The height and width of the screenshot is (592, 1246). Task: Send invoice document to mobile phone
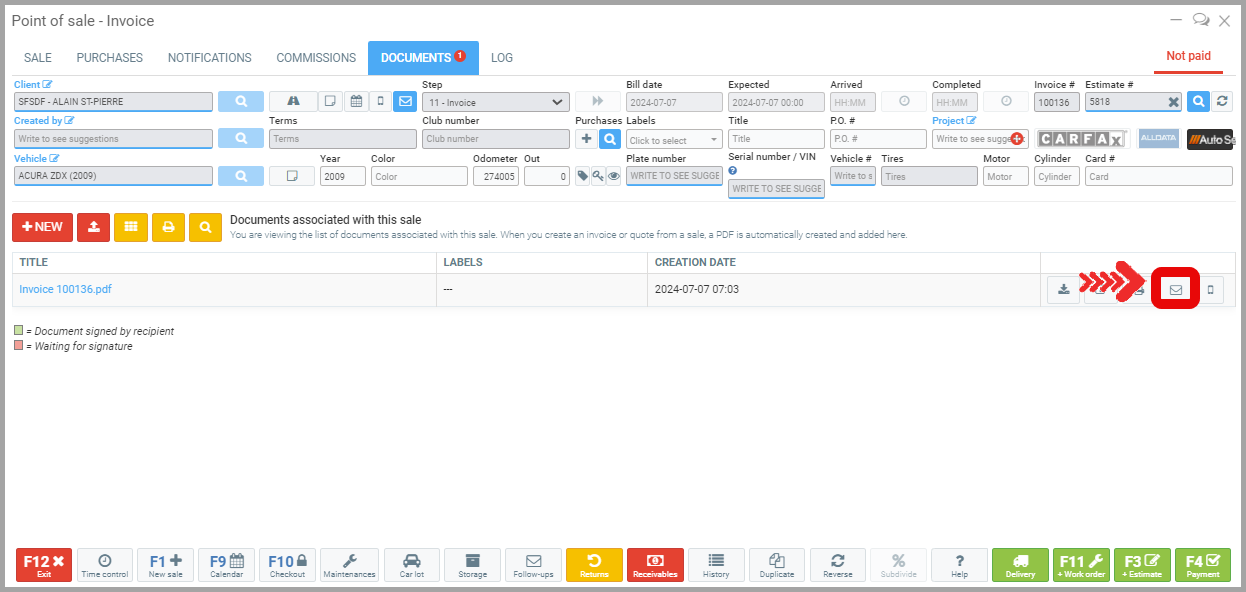[x=1211, y=290]
